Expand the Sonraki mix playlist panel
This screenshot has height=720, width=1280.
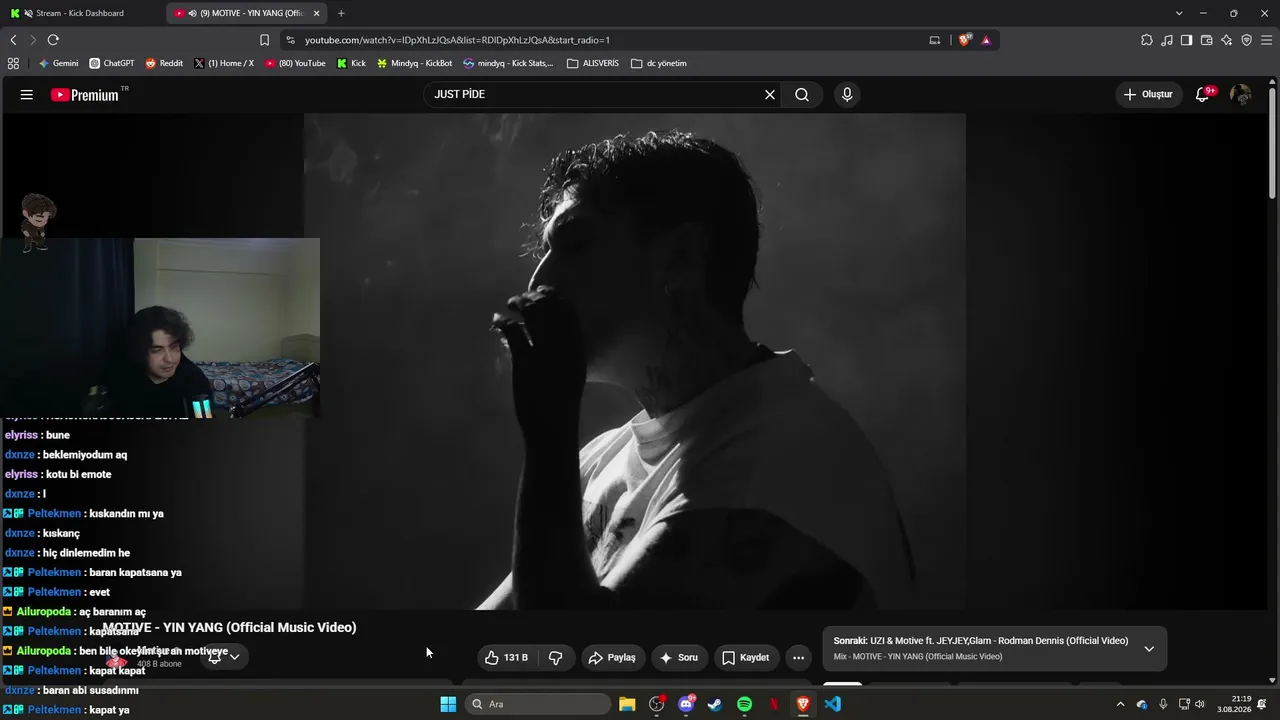tap(1149, 649)
